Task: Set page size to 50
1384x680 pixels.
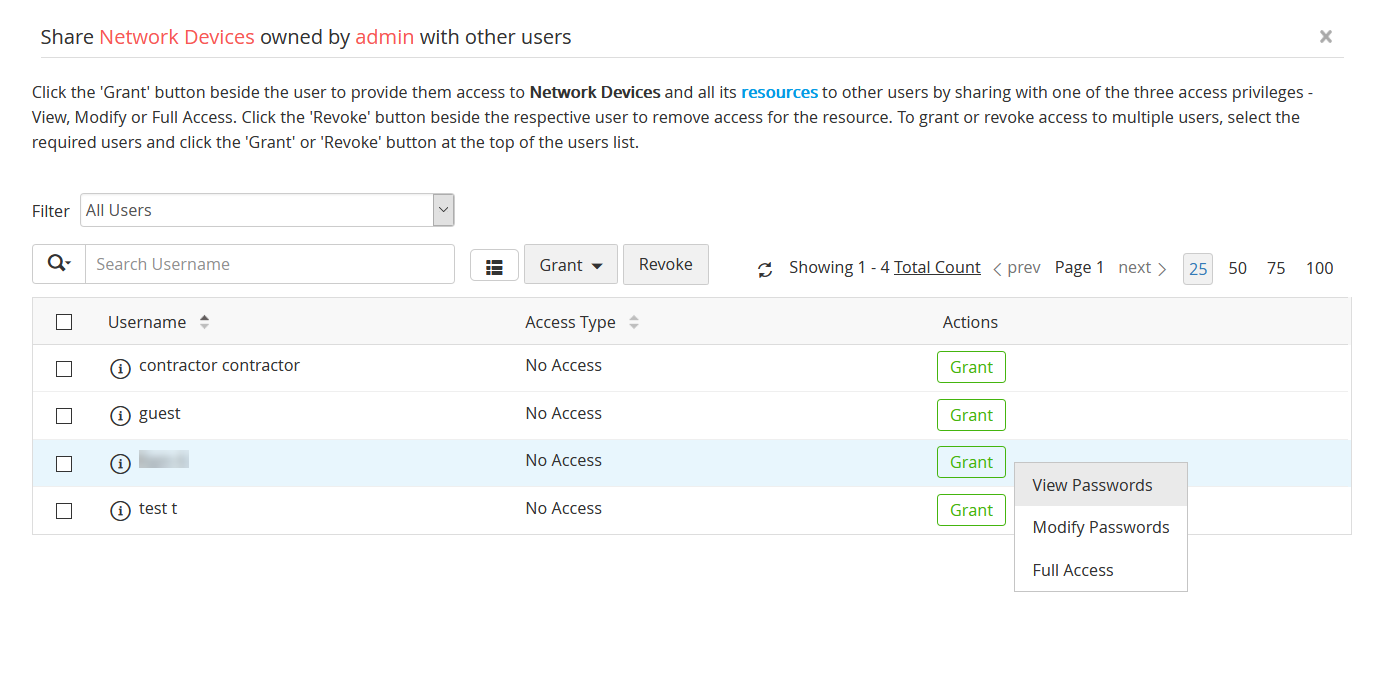Action: 1237,268
